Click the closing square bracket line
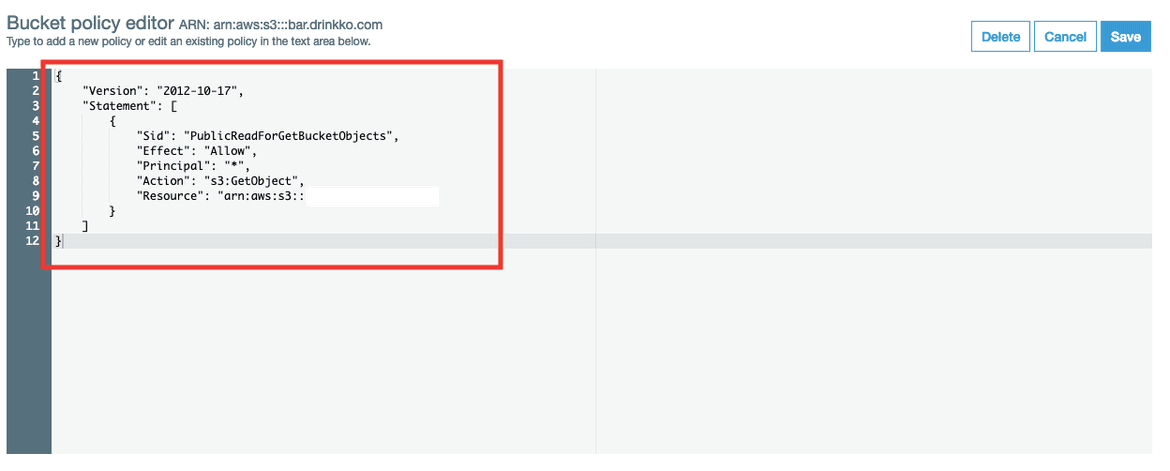The width and height of the screenshot is (1170, 471). pyautogui.click(x=87, y=226)
